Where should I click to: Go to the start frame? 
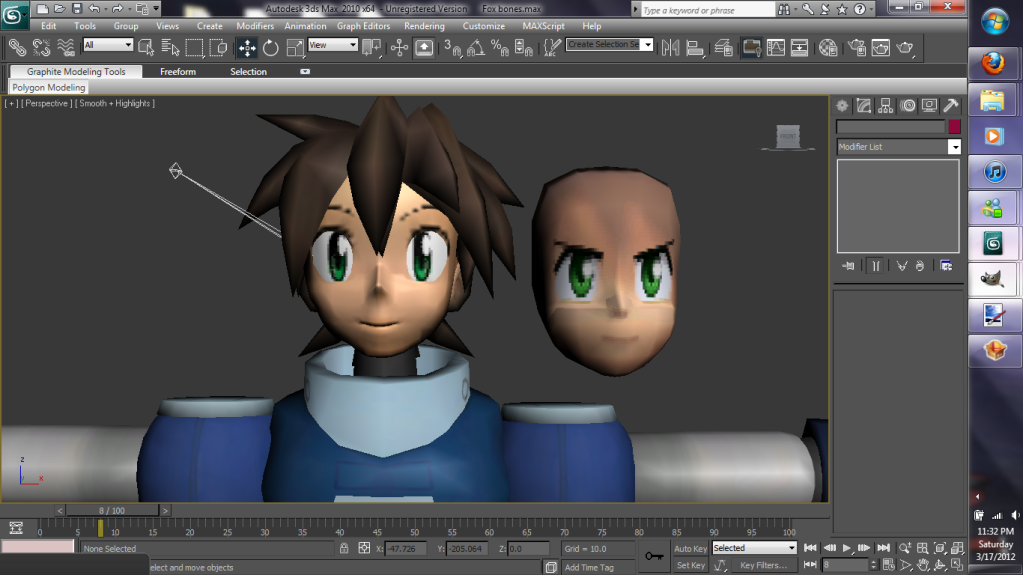pos(810,548)
